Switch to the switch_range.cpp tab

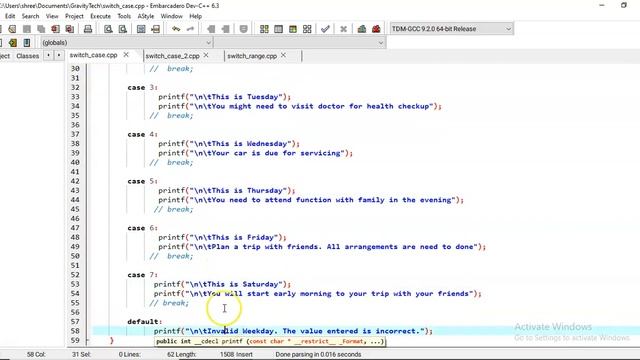[252, 56]
